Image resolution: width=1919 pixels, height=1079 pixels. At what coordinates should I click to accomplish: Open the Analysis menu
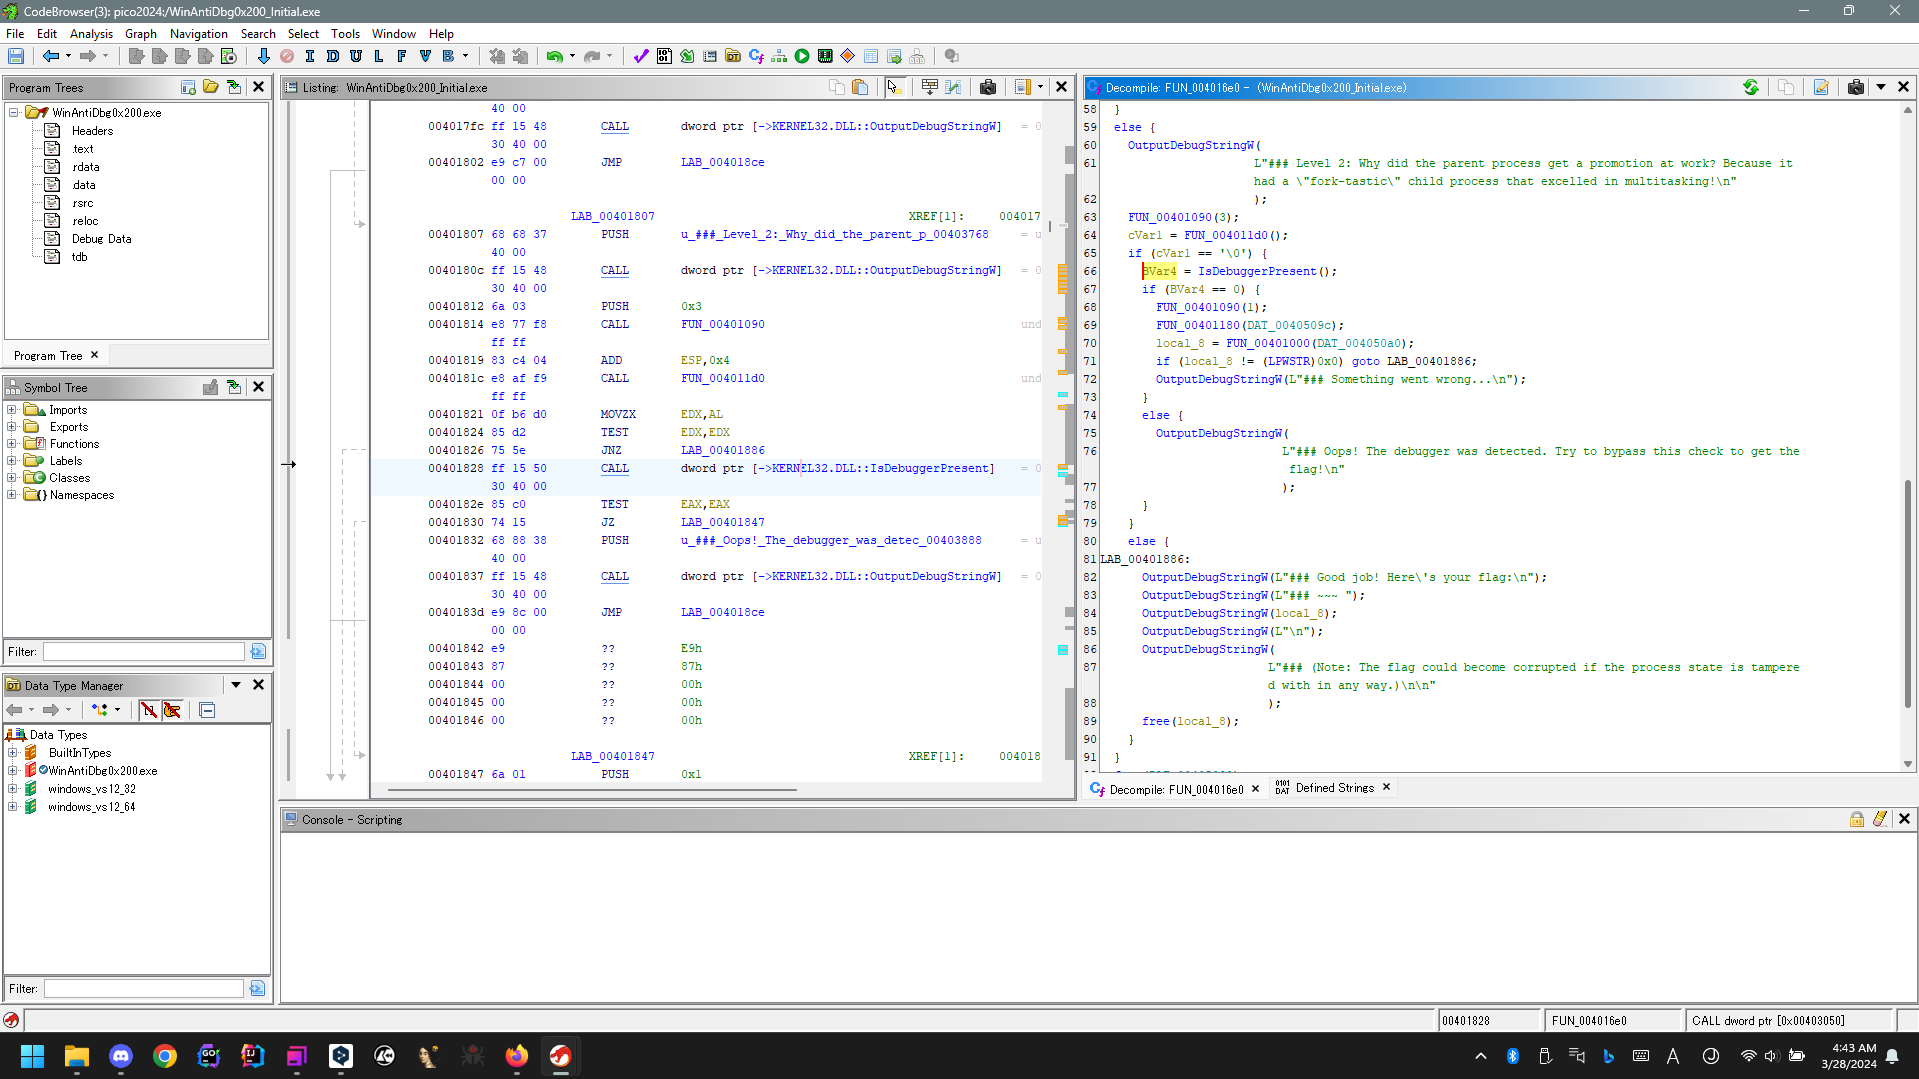tap(91, 33)
